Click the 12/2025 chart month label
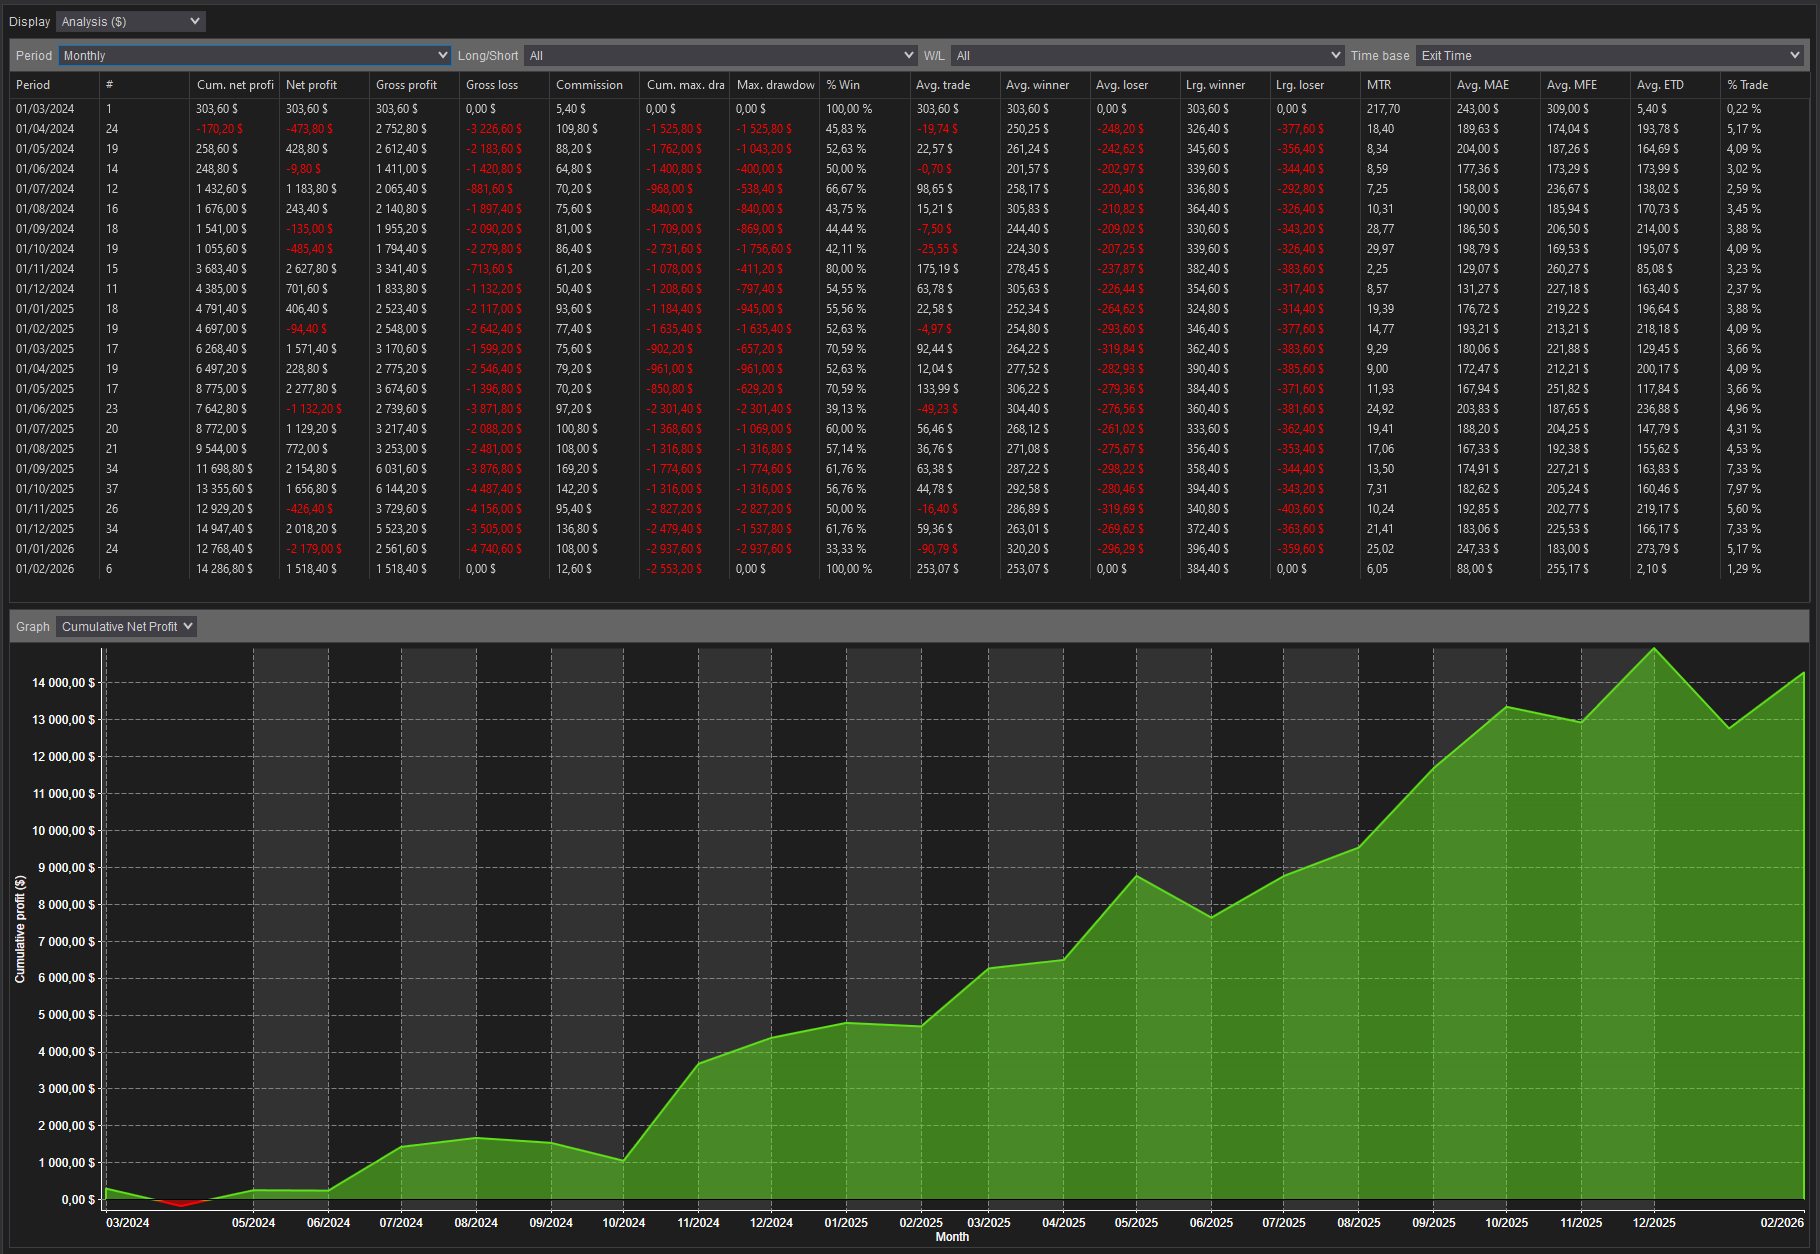The width and height of the screenshot is (1820, 1254). [1654, 1223]
